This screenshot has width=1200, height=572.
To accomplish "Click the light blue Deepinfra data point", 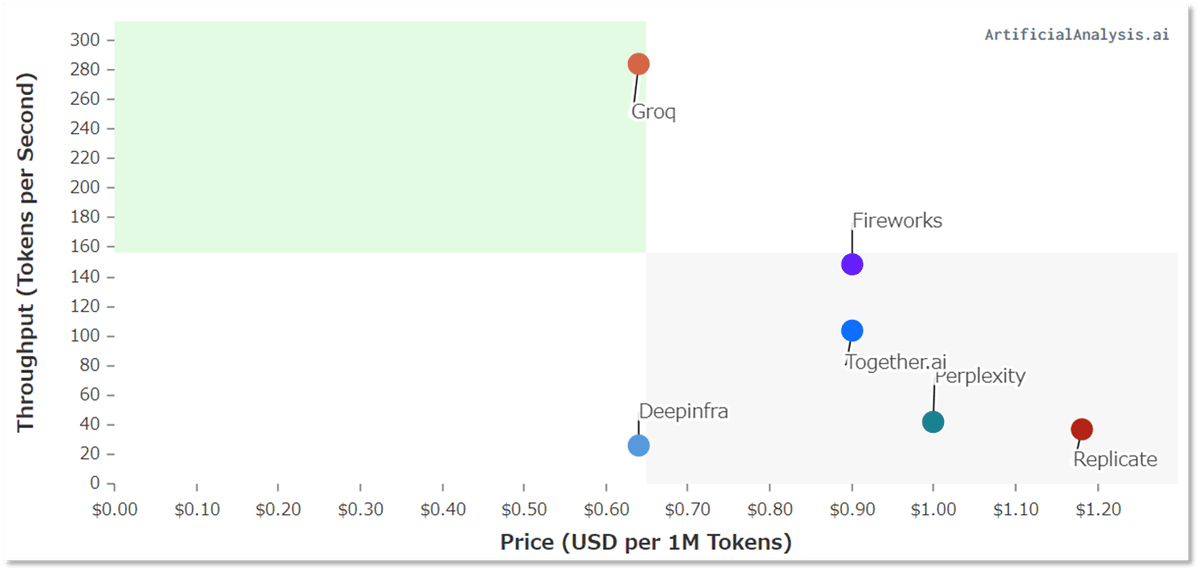I will point(638,446).
